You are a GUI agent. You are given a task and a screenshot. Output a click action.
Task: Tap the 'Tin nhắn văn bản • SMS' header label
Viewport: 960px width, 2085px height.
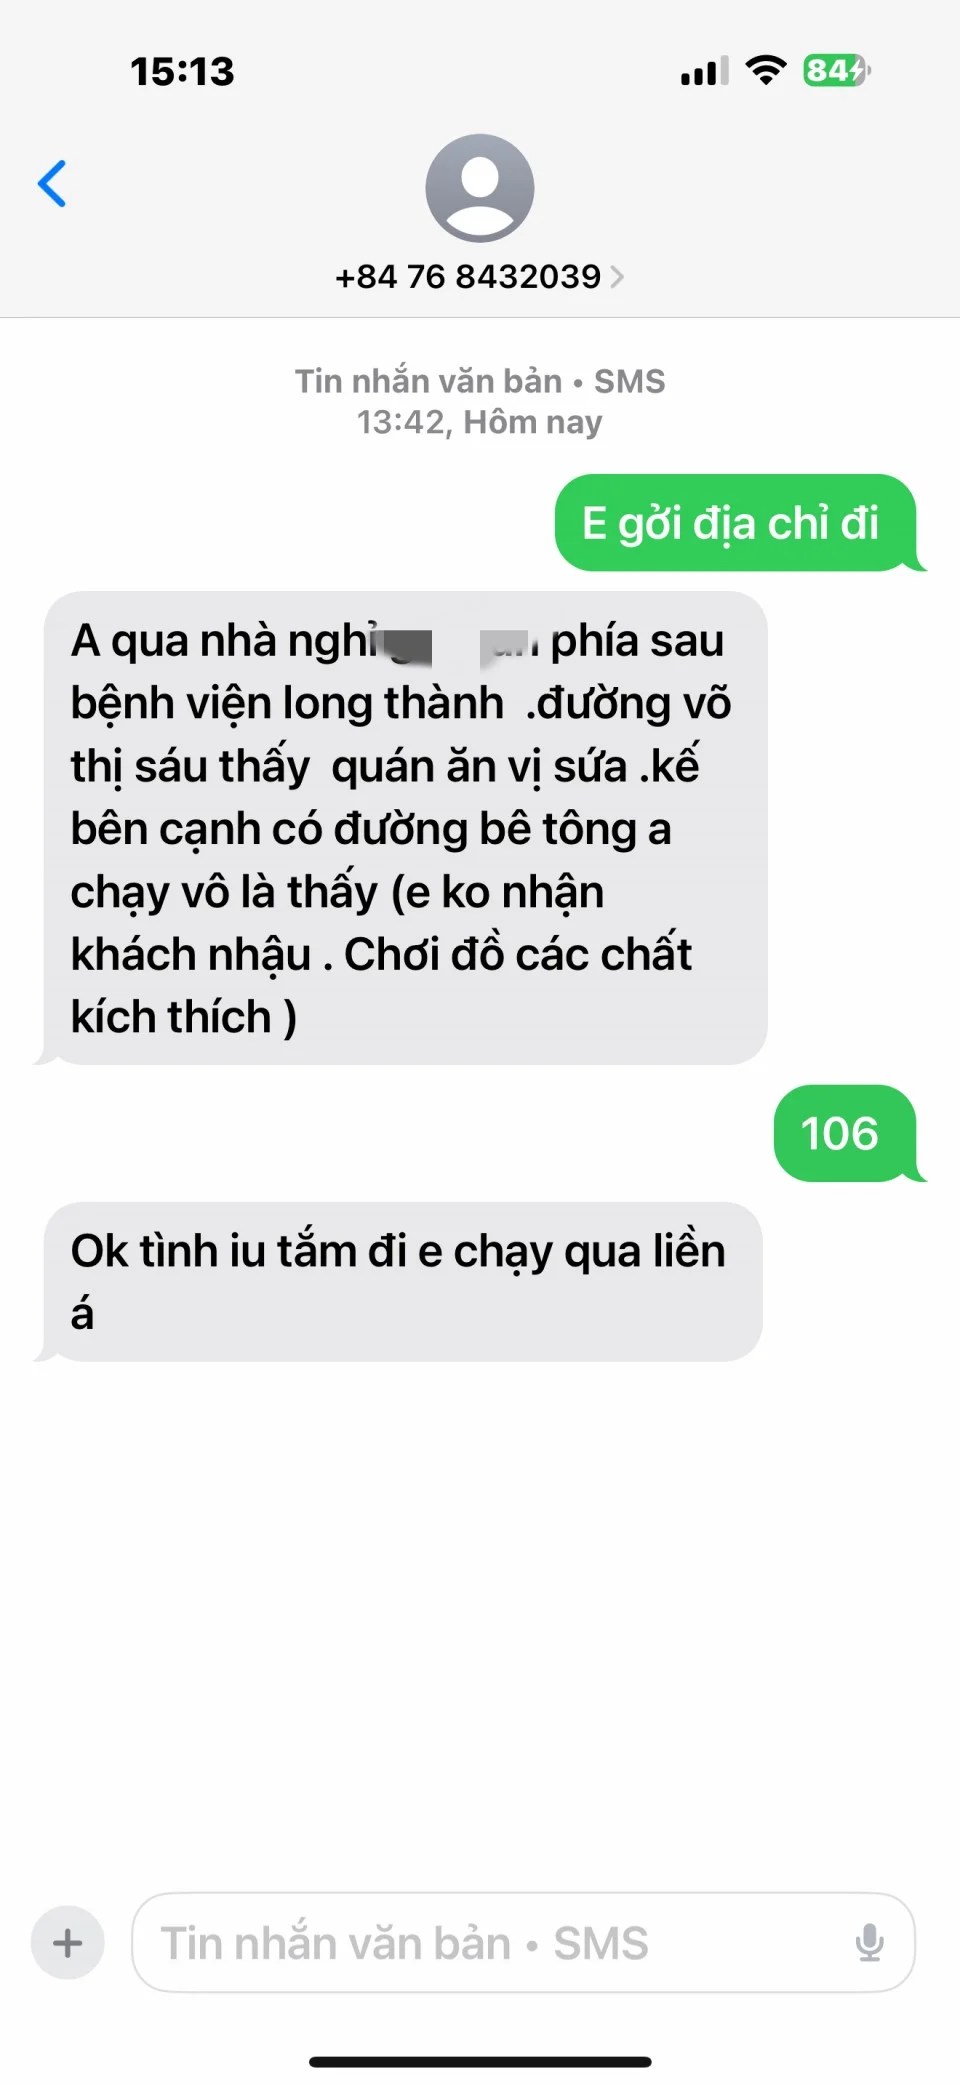coord(480,381)
